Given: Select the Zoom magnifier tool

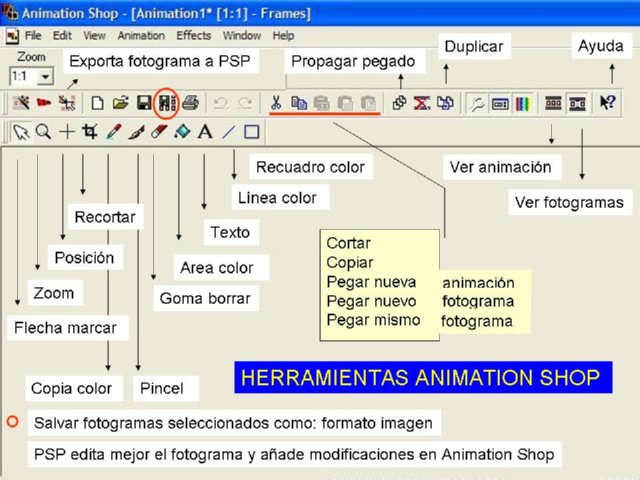Looking at the screenshot, I should 43,132.
